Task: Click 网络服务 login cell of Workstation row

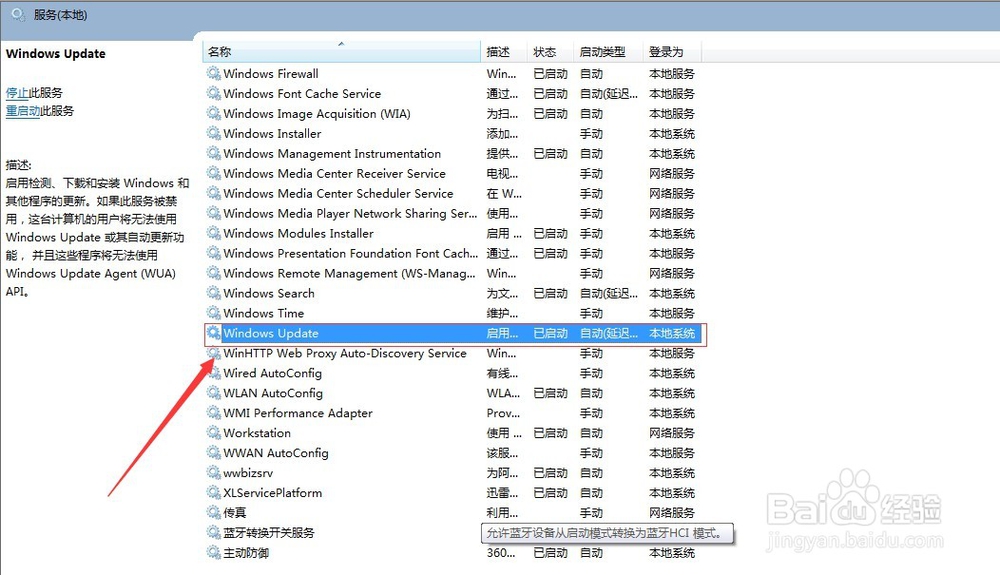Action: click(x=672, y=433)
